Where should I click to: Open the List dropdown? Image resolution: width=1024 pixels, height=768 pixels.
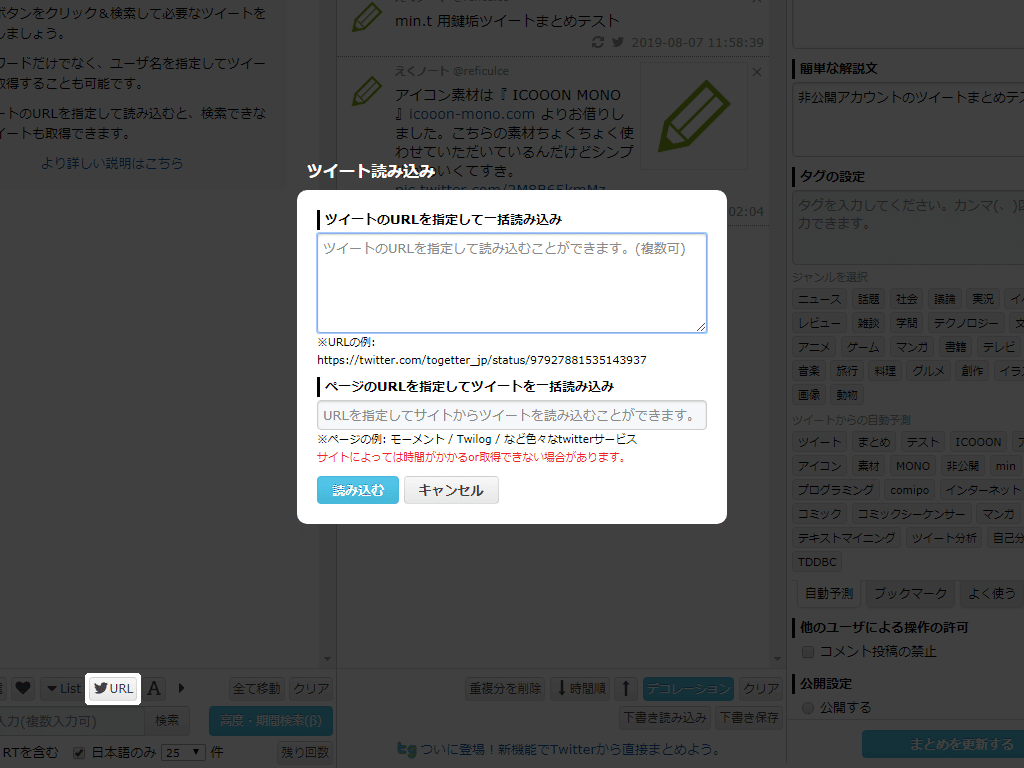(62, 688)
